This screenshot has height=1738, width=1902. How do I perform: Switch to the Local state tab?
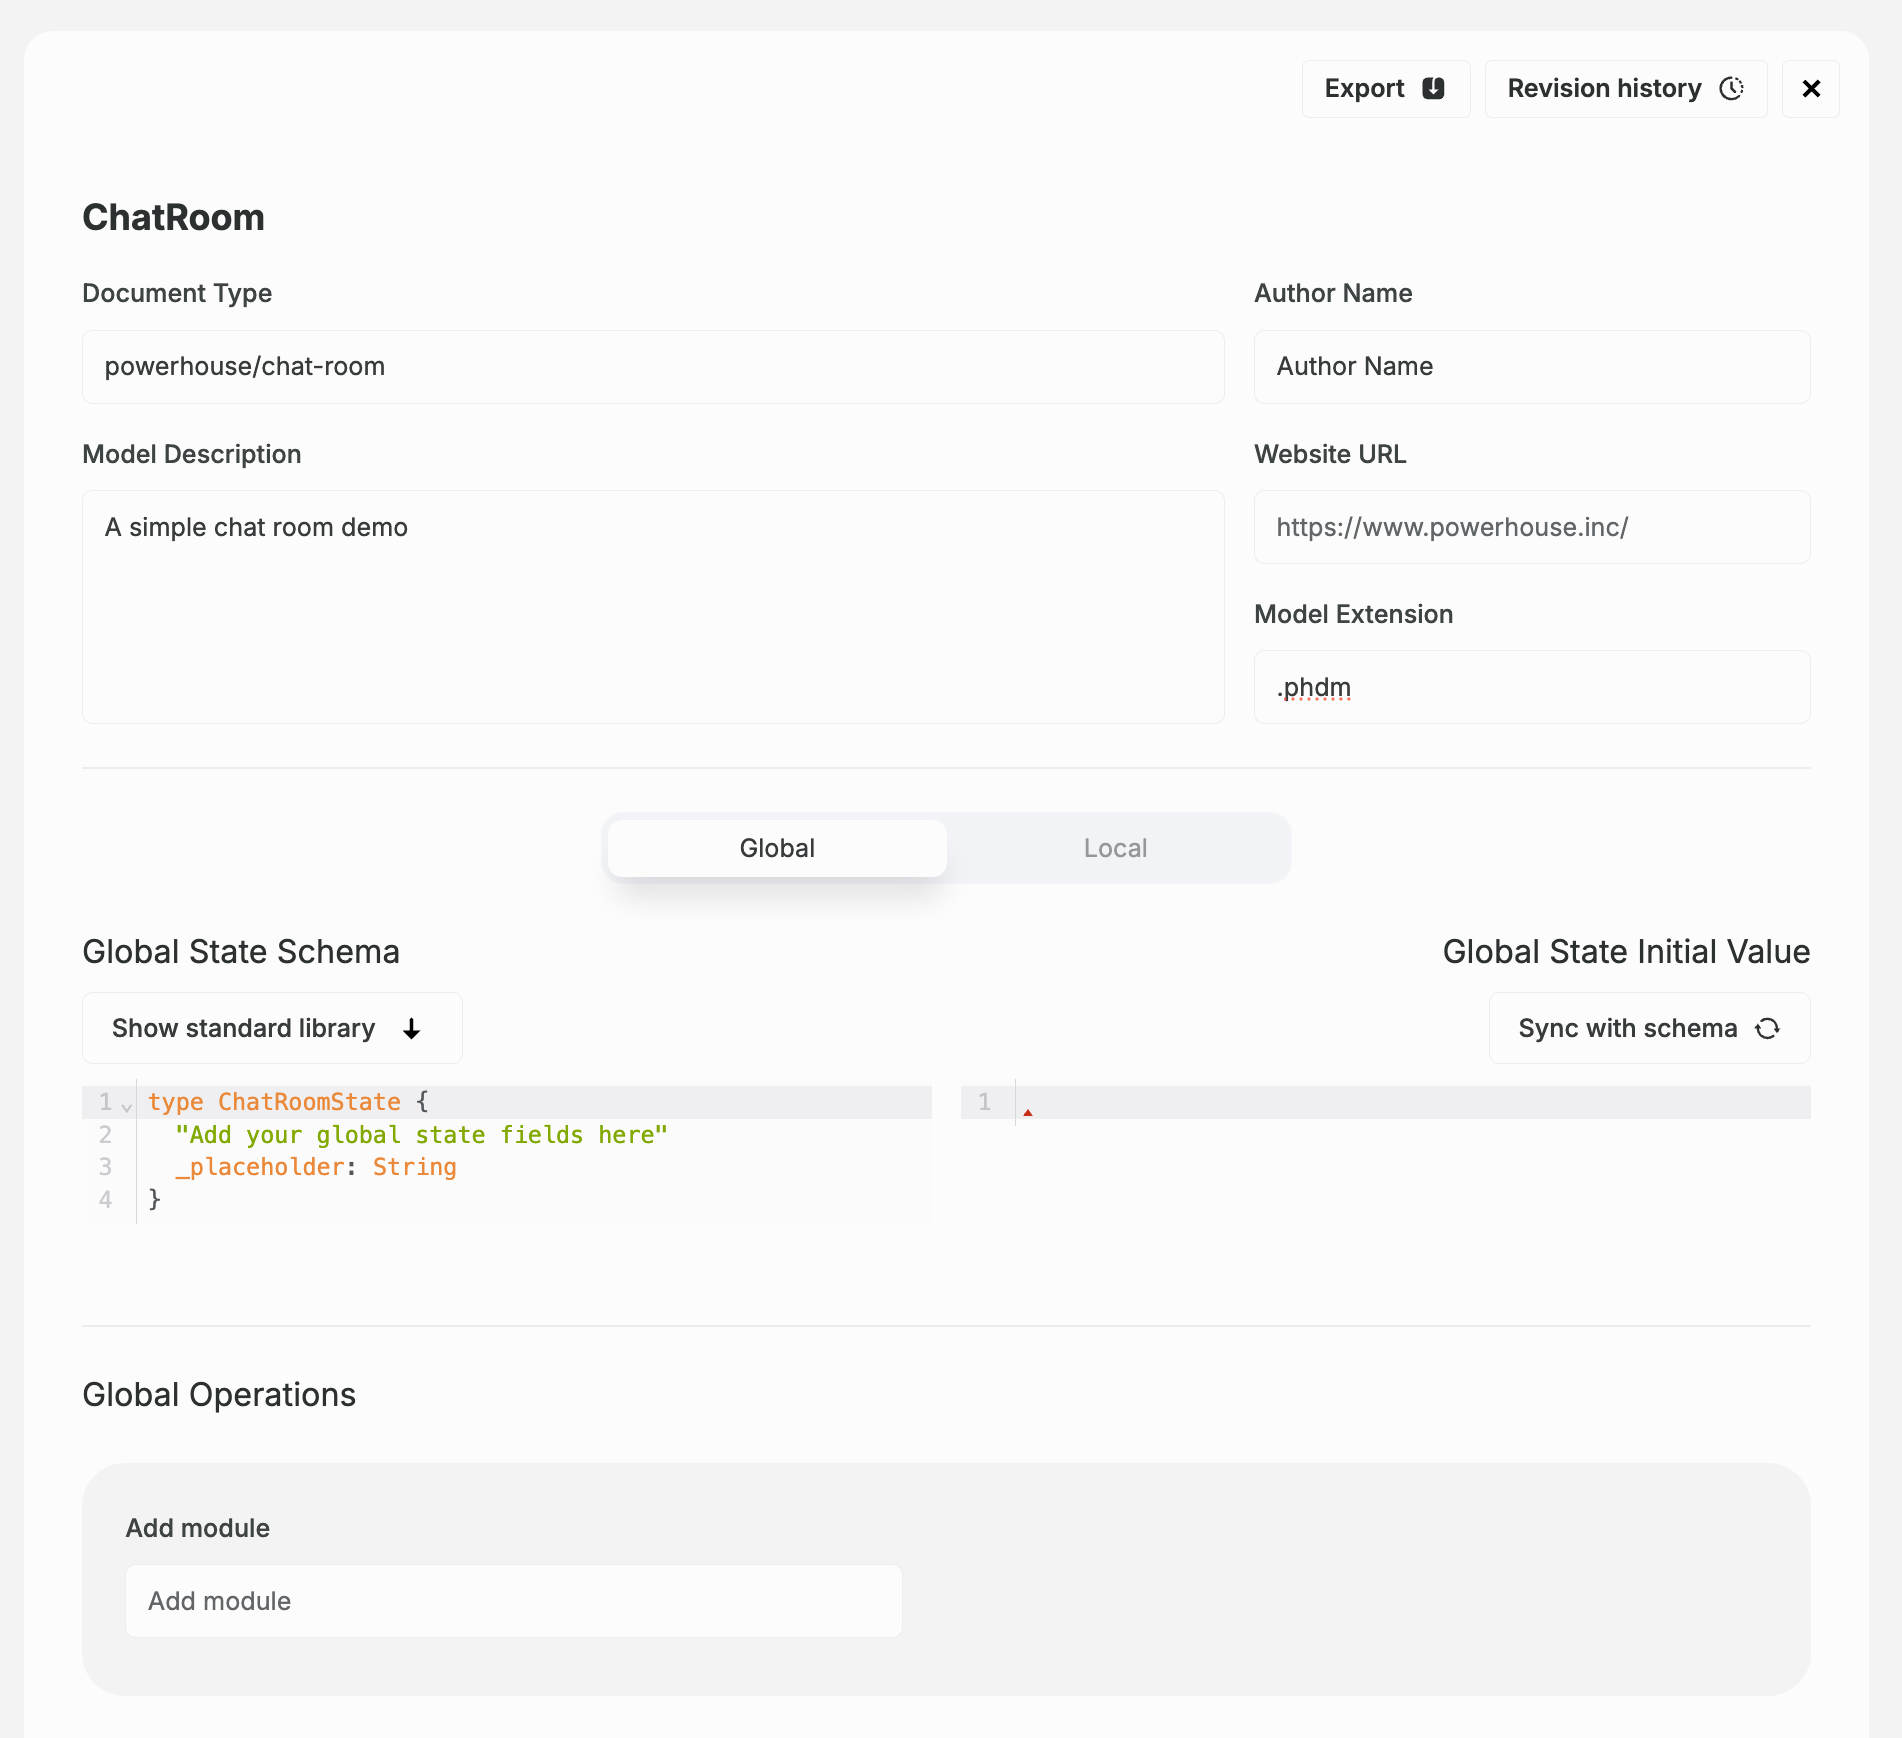point(1115,847)
